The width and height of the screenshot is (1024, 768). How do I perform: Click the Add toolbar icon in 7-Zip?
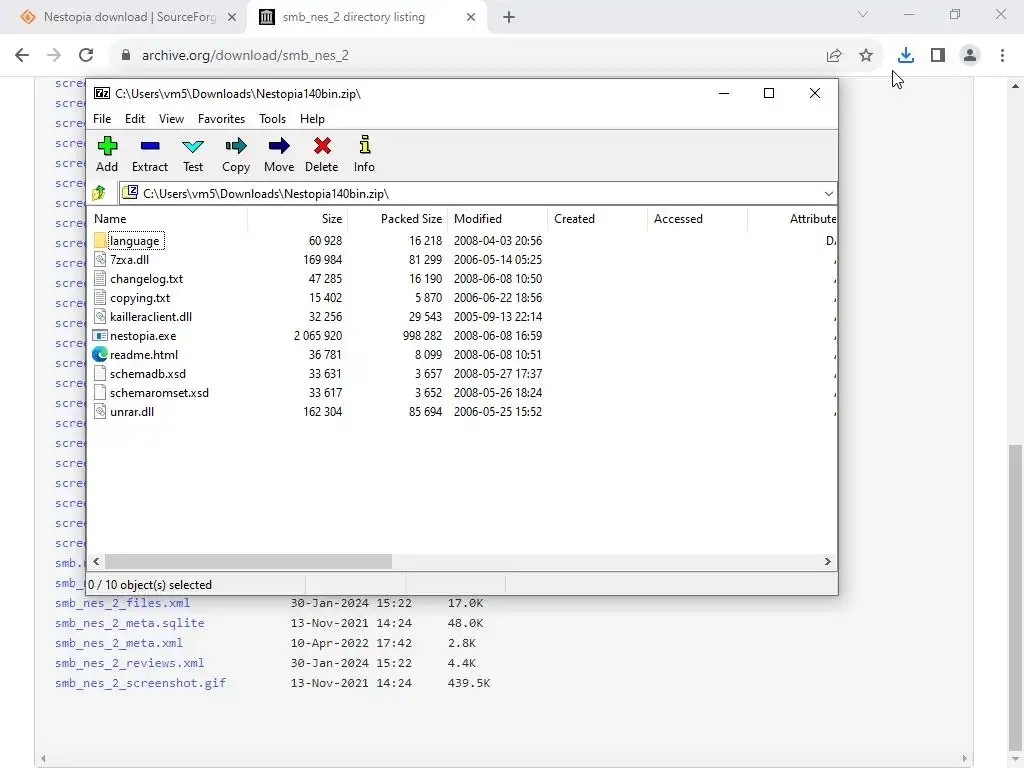coord(107,146)
